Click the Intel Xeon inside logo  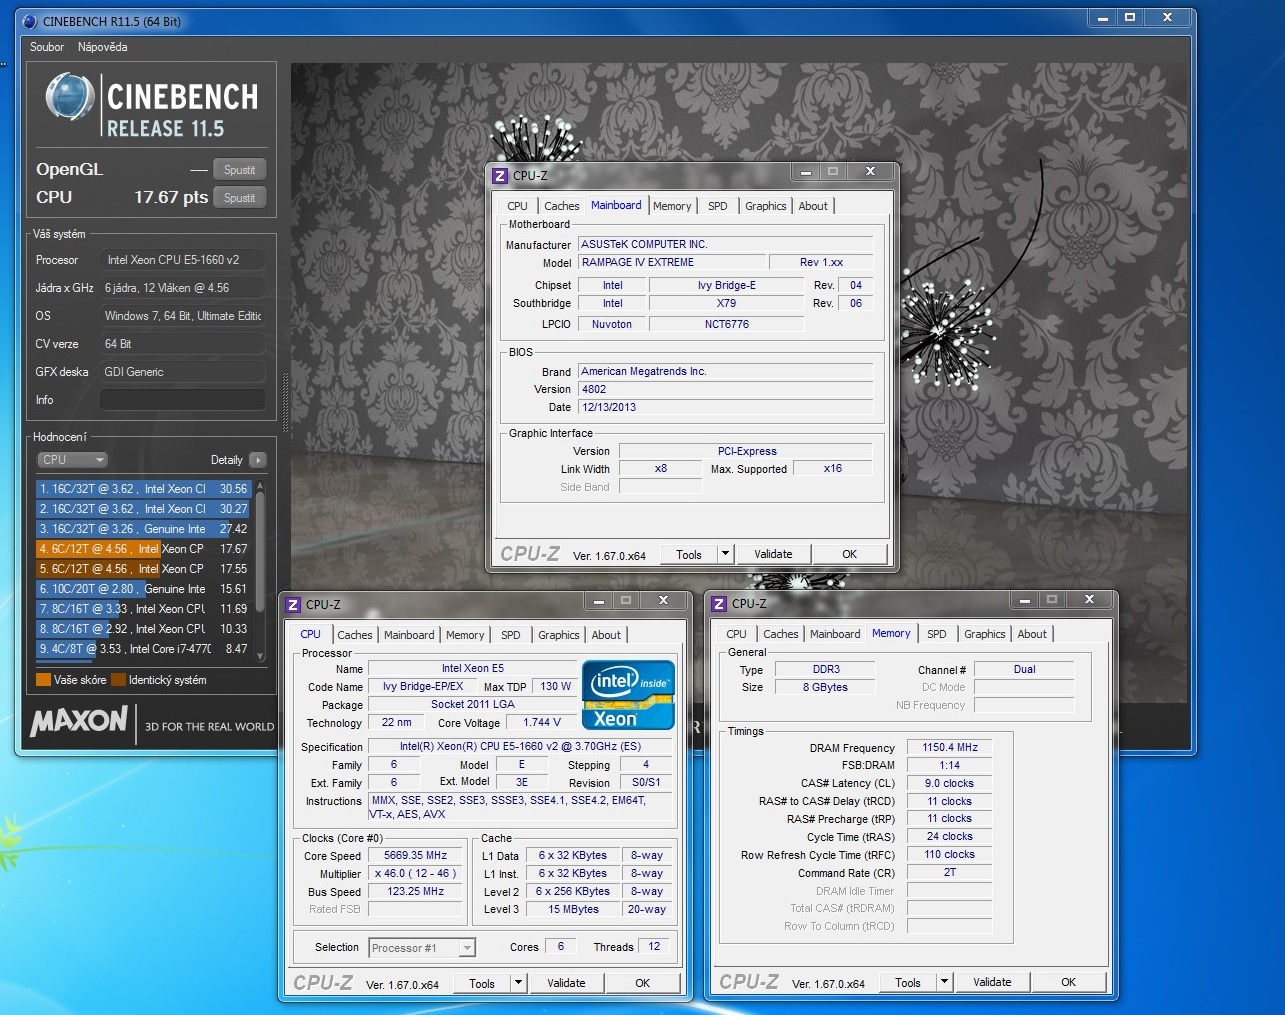point(628,695)
